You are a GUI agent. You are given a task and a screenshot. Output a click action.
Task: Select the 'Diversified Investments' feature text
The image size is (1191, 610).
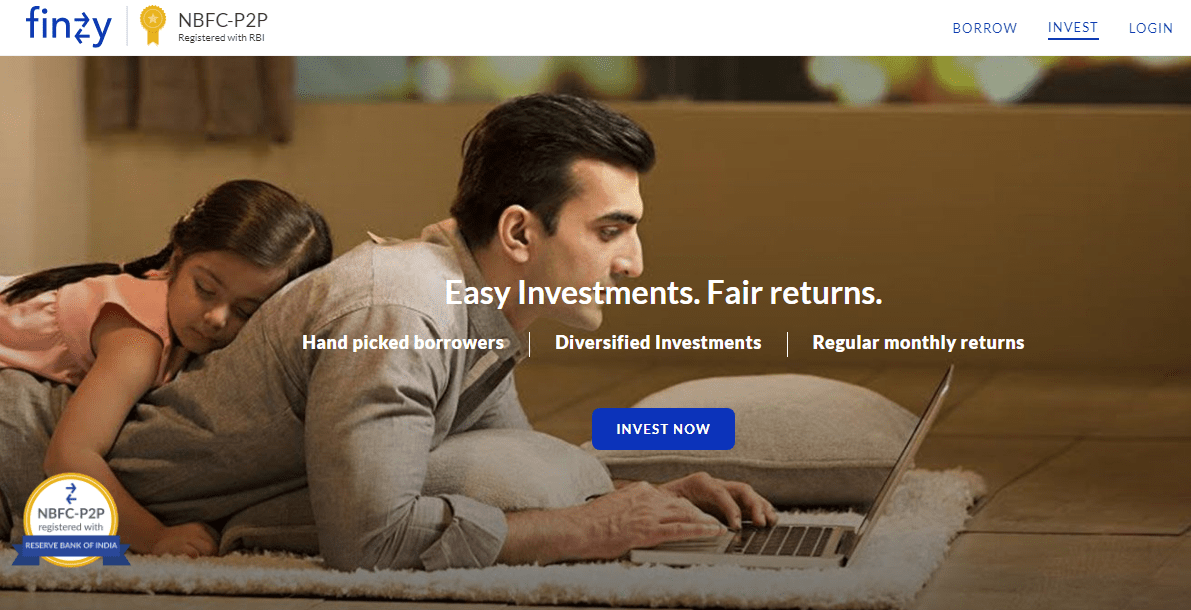click(x=658, y=343)
